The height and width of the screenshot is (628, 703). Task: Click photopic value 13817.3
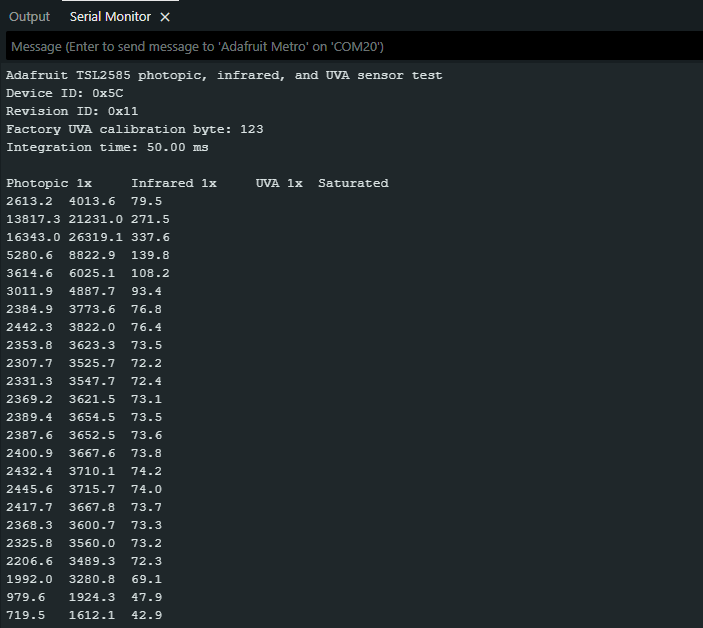(33, 219)
